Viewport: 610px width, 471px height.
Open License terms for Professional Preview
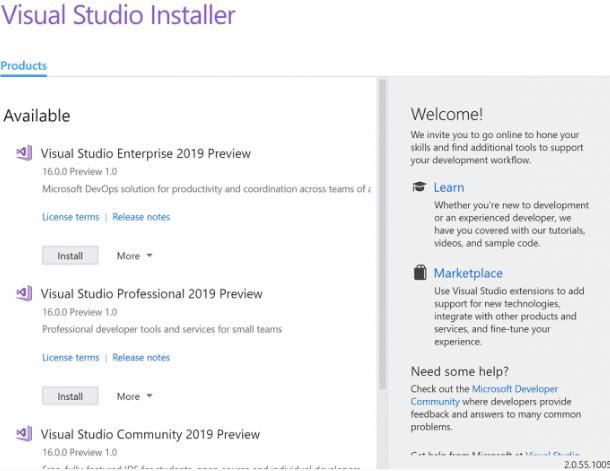tap(70, 357)
